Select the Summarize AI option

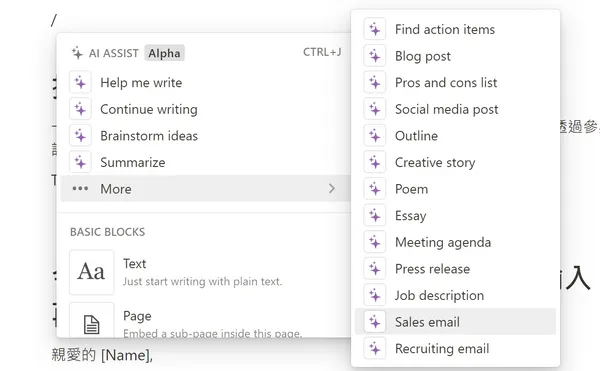pyautogui.click(x=205, y=162)
